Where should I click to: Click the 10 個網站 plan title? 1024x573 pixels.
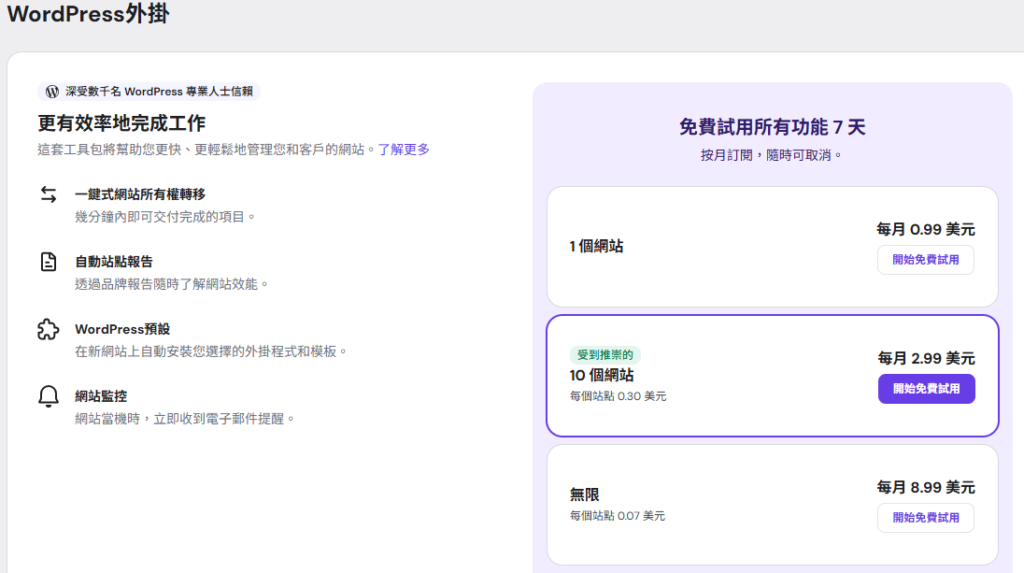(x=601, y=375)
